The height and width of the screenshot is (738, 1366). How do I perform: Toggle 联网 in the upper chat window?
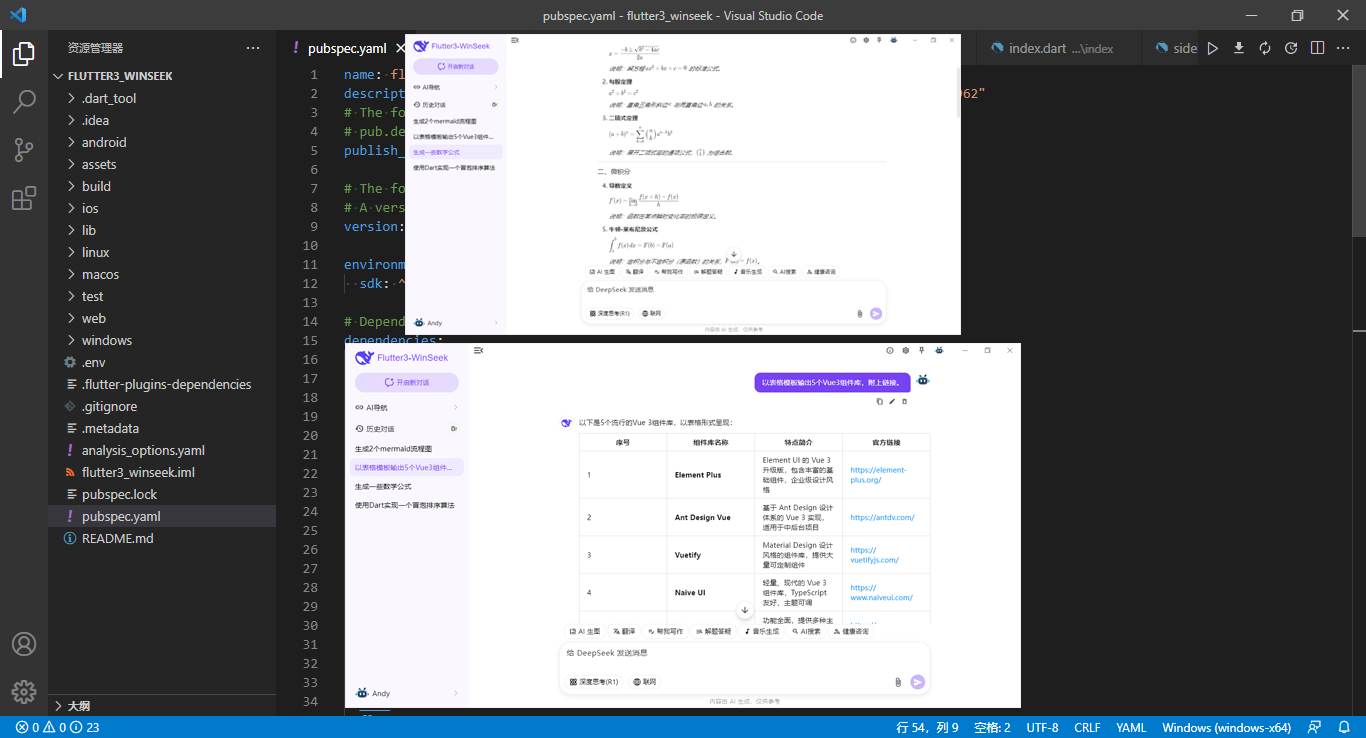point(651,313)
